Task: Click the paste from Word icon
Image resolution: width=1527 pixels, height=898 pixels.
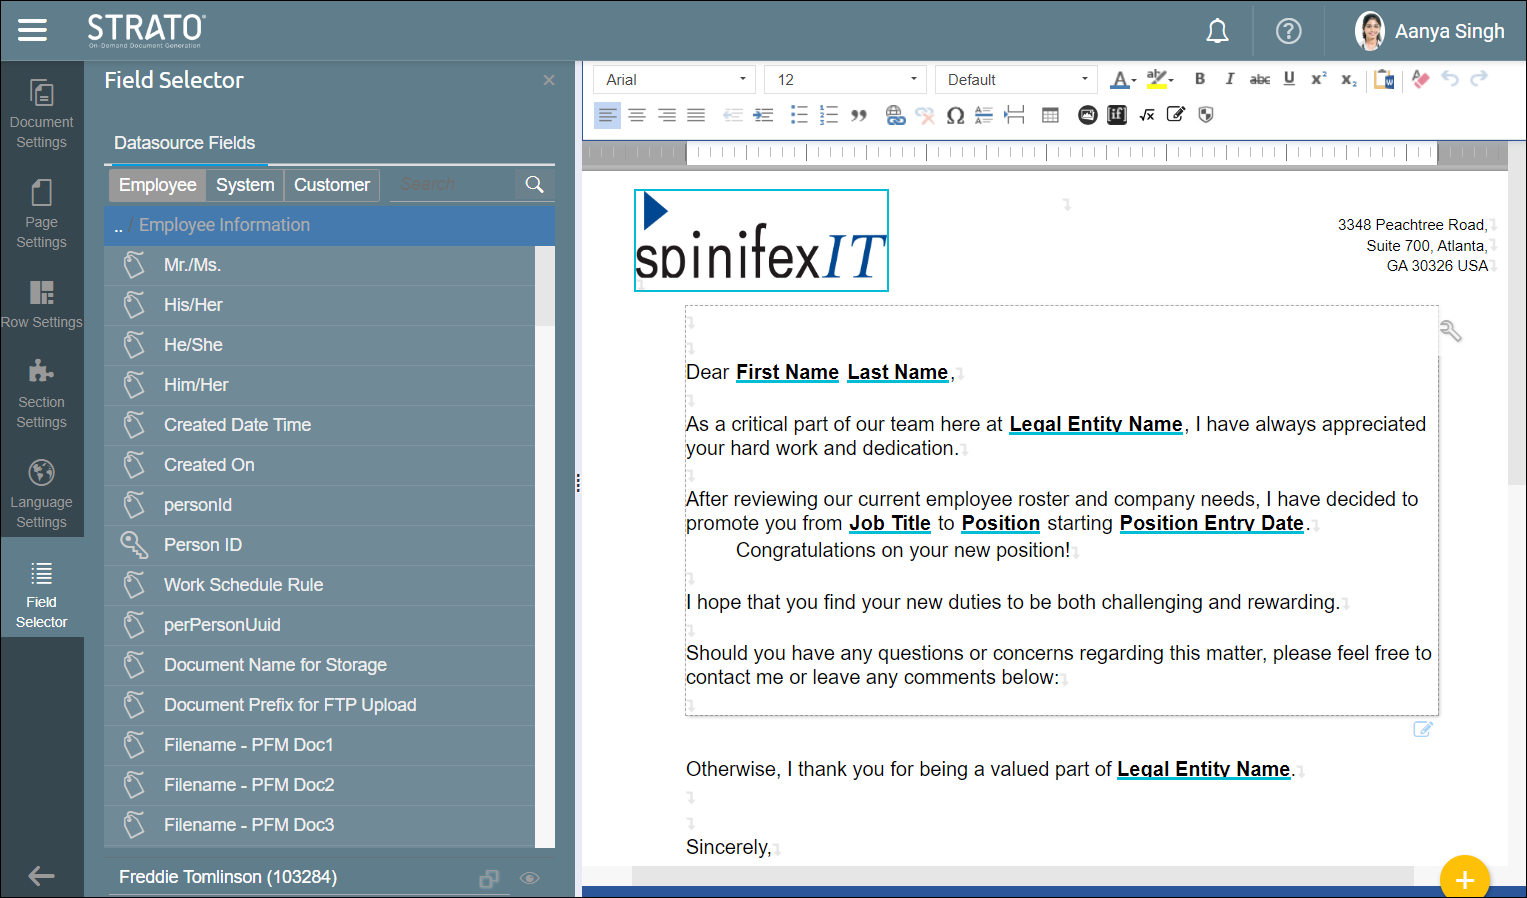Action: tap(1384, 79)
